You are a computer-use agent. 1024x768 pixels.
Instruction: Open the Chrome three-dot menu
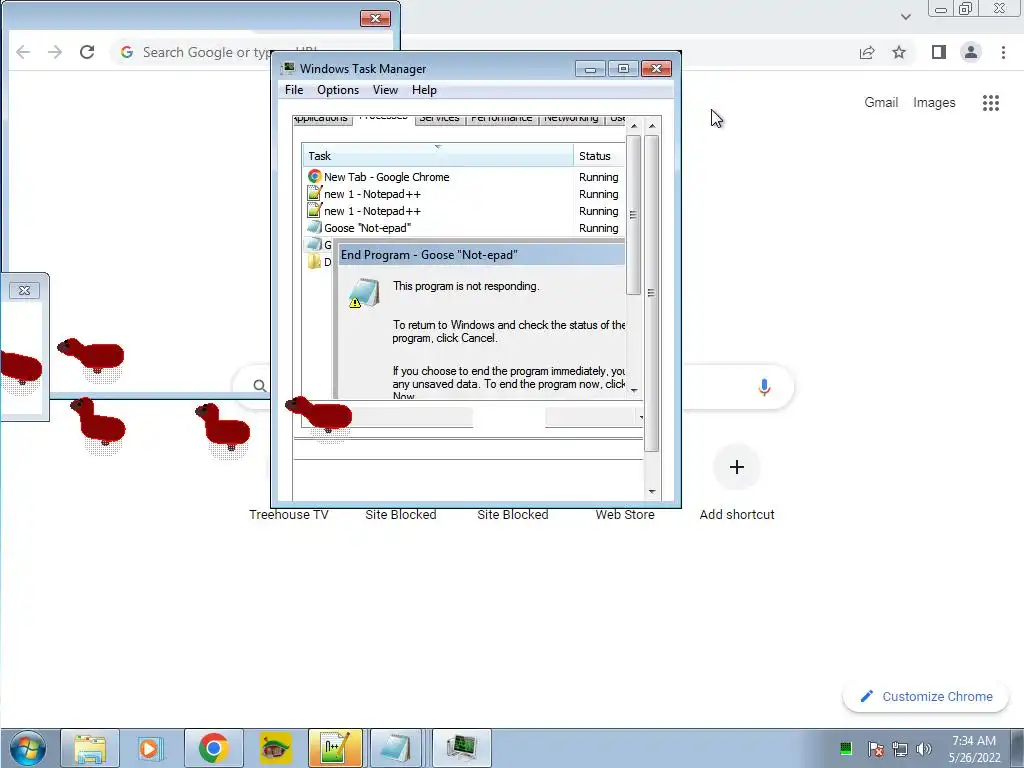tap(1003, 52)
